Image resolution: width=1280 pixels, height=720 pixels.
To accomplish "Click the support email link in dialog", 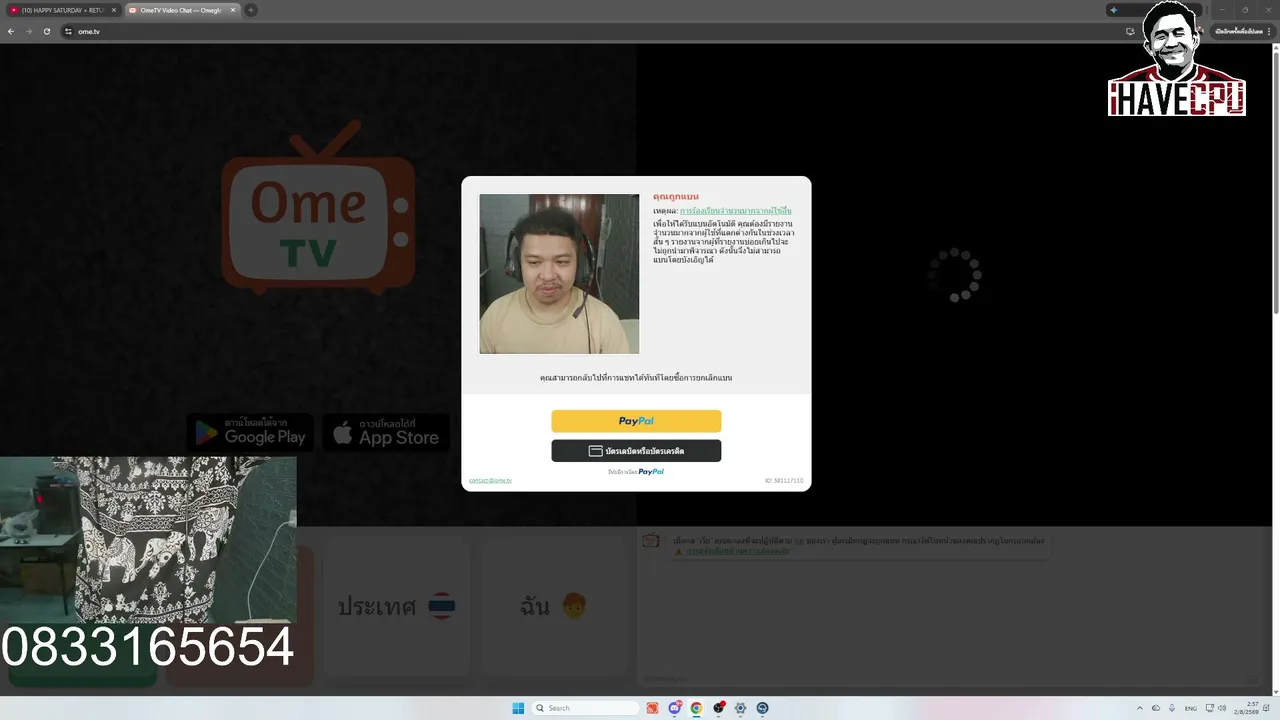I will pyautogui.click(x=490, y=481).
